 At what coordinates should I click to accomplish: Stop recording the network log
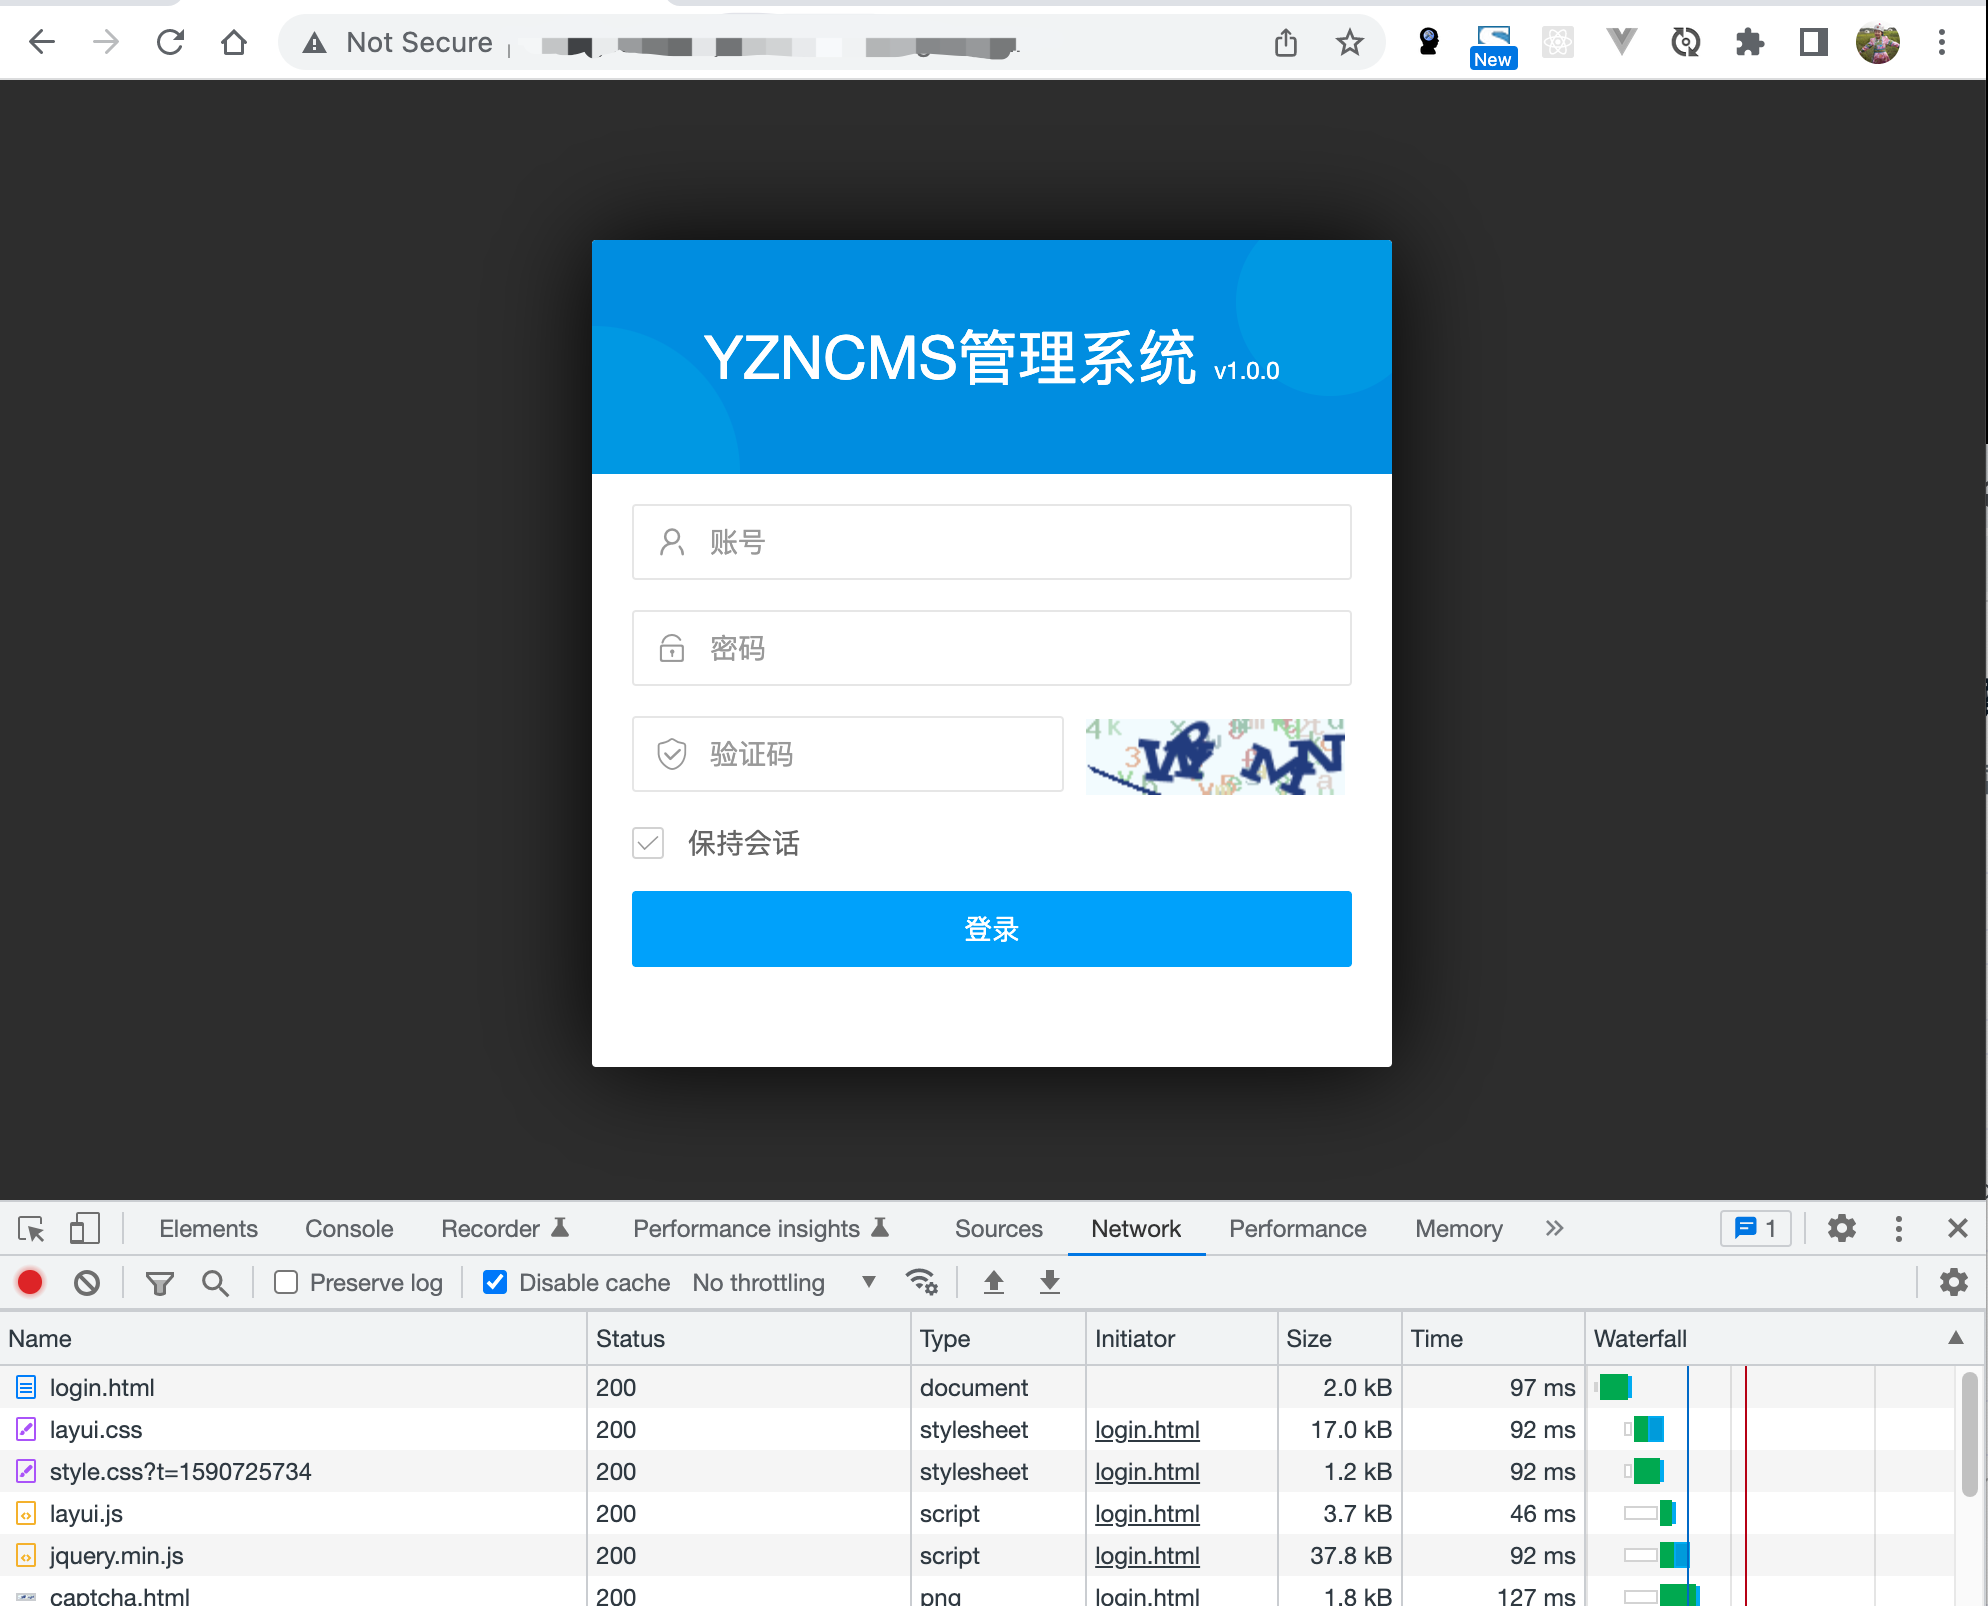click(x=29, y=1281)
